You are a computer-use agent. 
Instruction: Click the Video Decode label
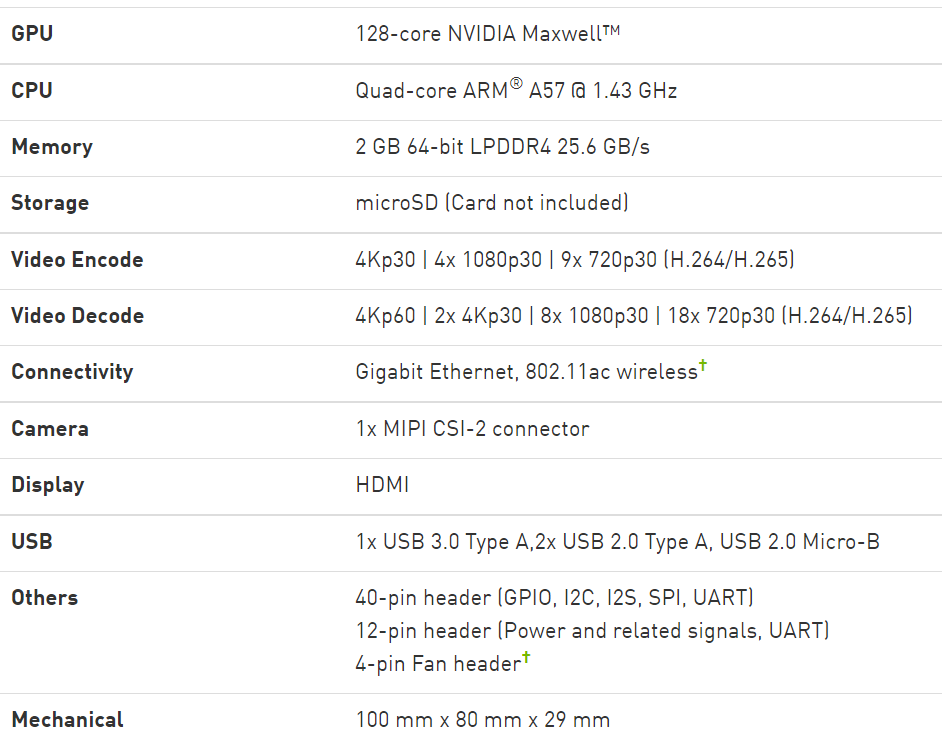pyautogui.click(x=77, y=316)
